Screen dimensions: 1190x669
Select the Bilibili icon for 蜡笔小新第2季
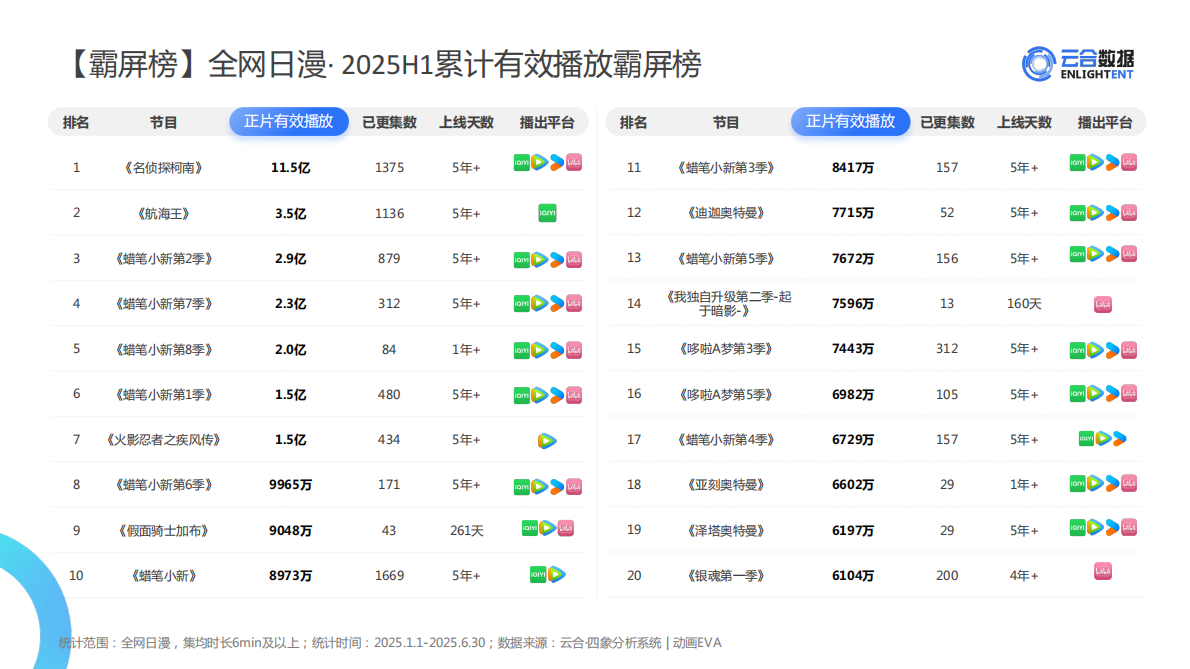coord(574,258)
